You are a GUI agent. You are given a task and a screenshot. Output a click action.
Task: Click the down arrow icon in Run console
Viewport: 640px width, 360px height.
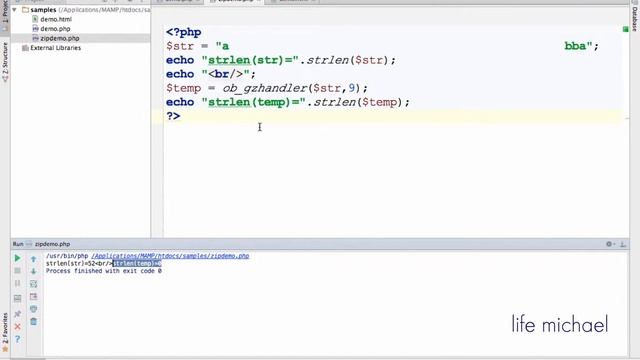33,271
